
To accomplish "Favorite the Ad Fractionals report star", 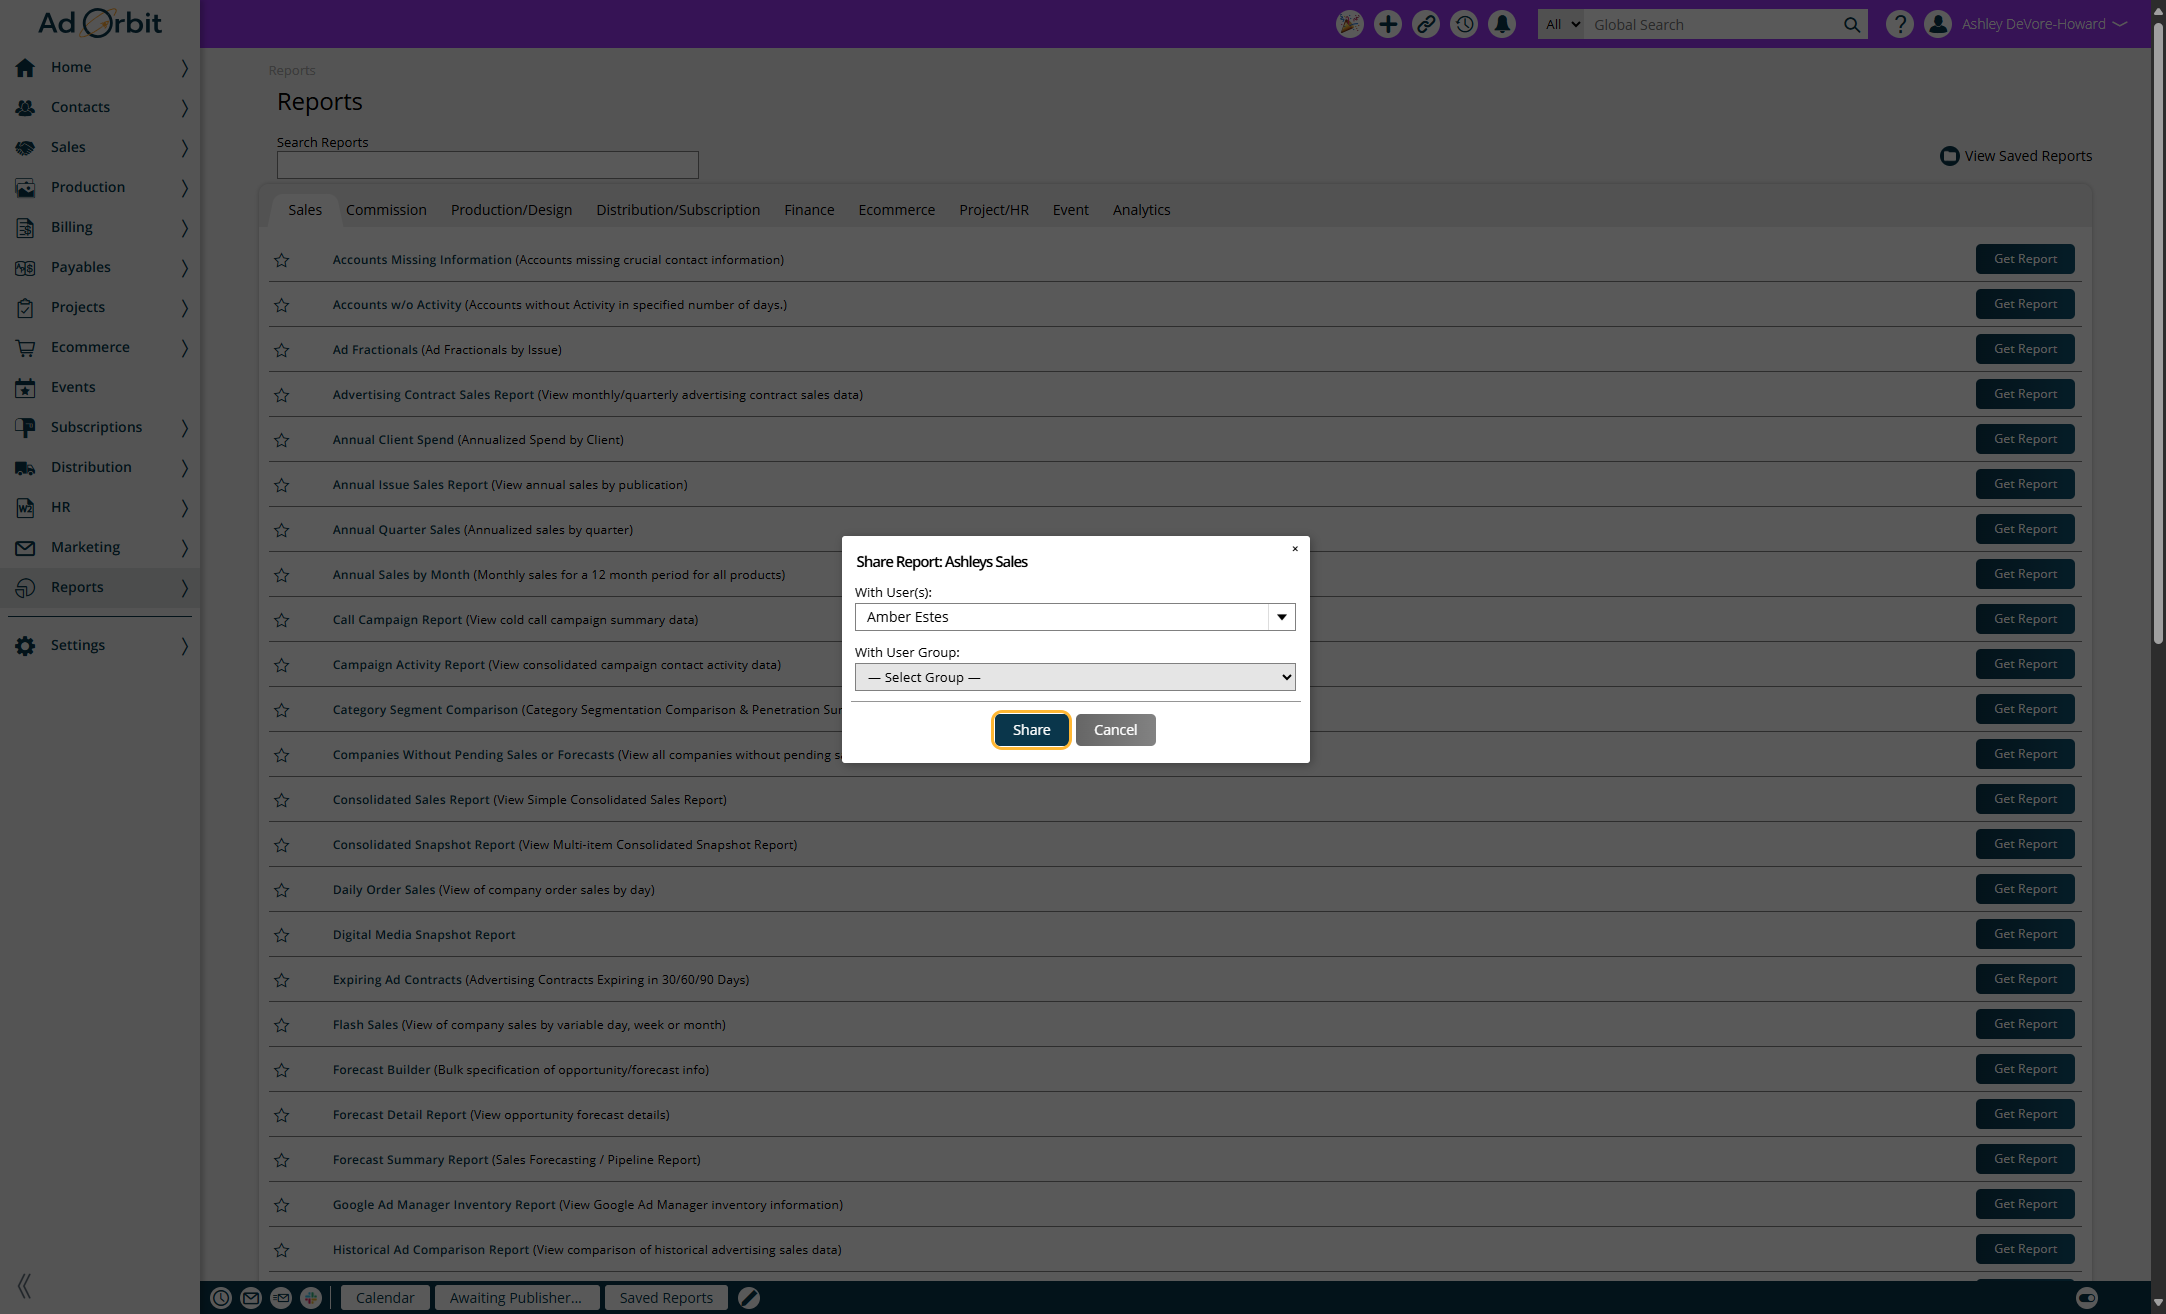I will point(282,350).
